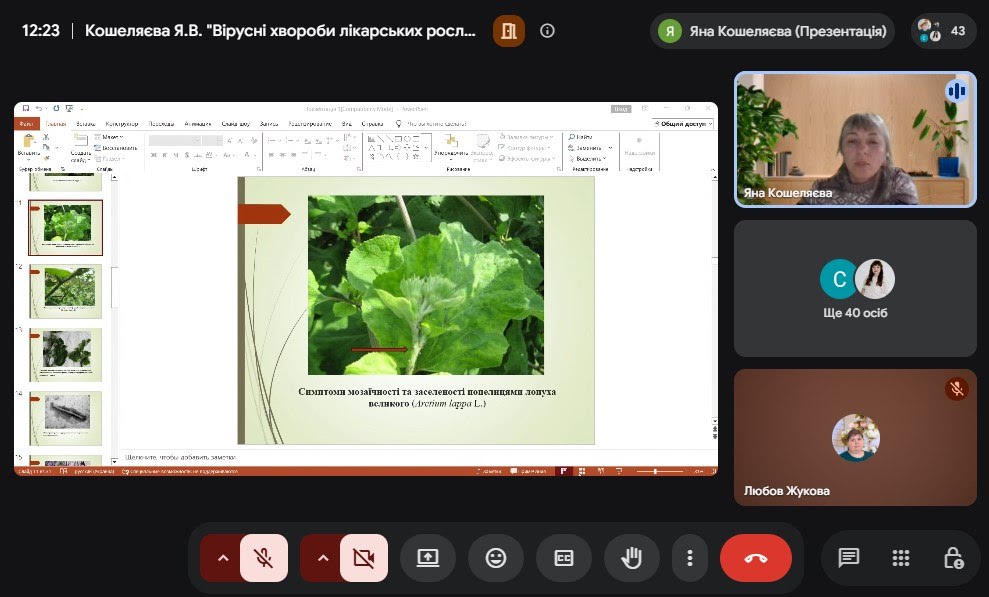Expand audio settings chevron beside microphone

pyautogui.click(x=222, y=558)
